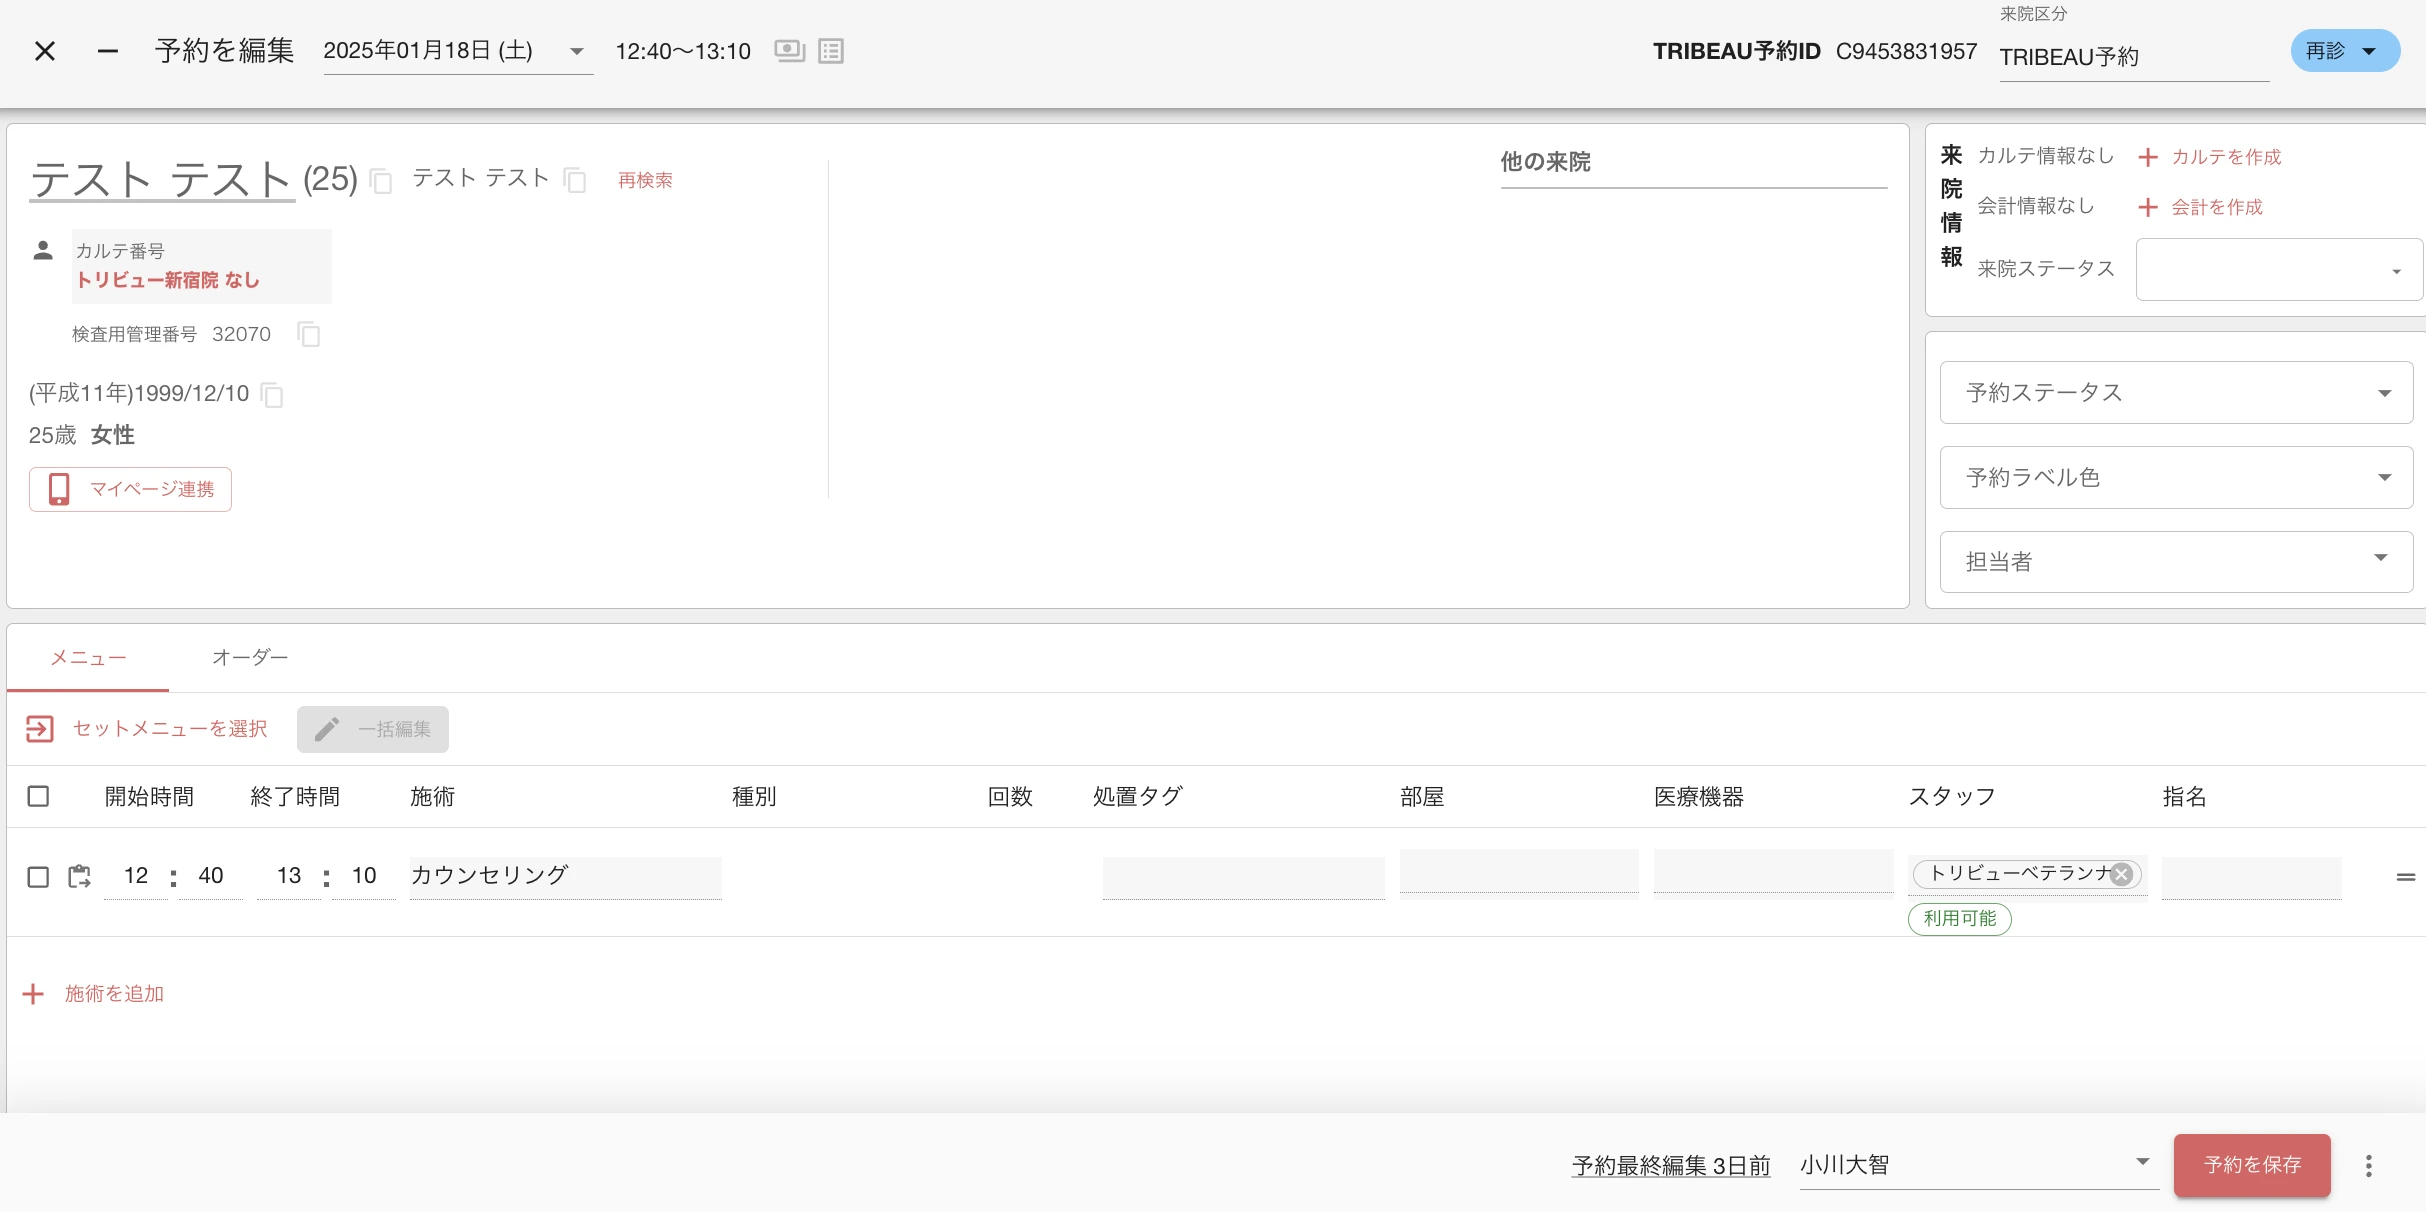Copy the patient name テスト テスト (25)
This screenshot has width=2426, height=1212.
pyautogui.click(x=381, y=181)
